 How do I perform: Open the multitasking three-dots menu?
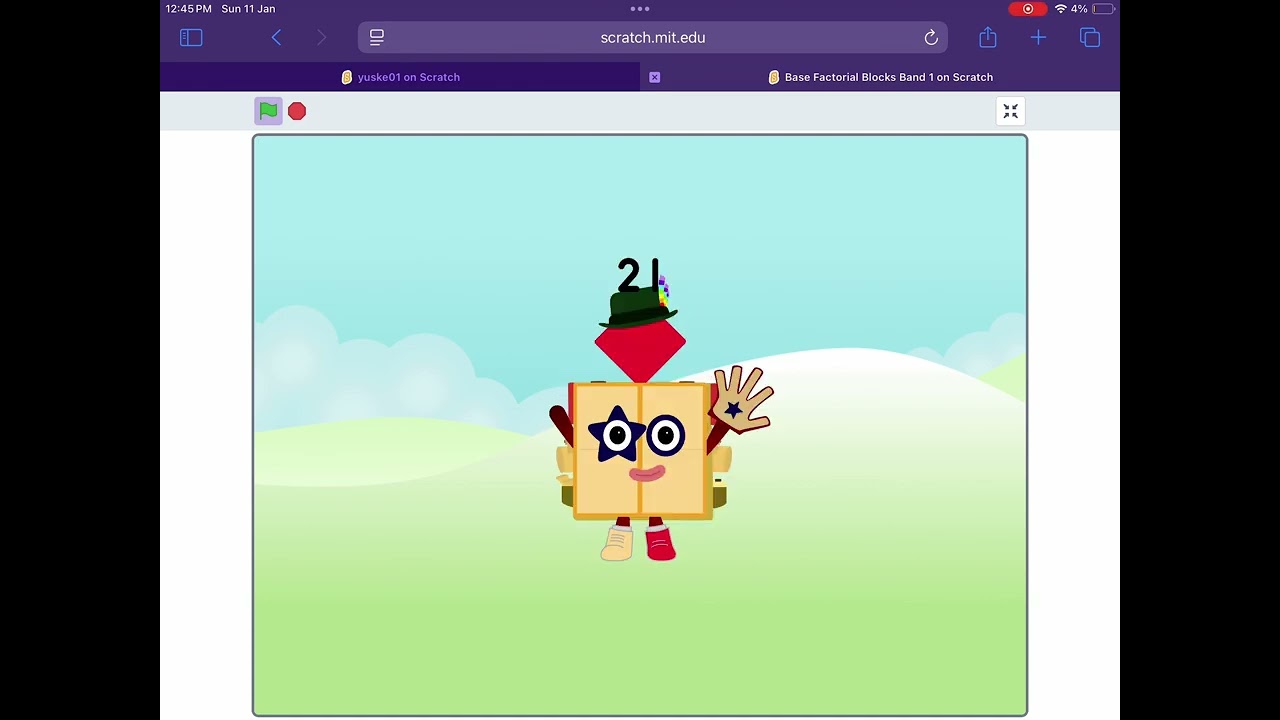point(640,9)
